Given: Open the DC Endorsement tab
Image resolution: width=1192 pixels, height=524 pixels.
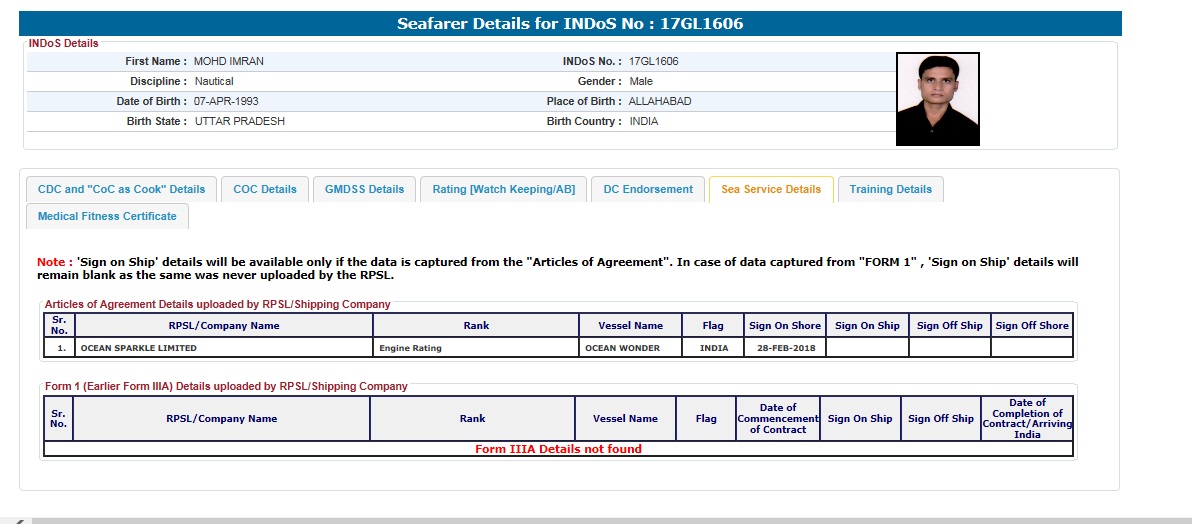Looking at the screenshot, I should (x=648, y=189).
